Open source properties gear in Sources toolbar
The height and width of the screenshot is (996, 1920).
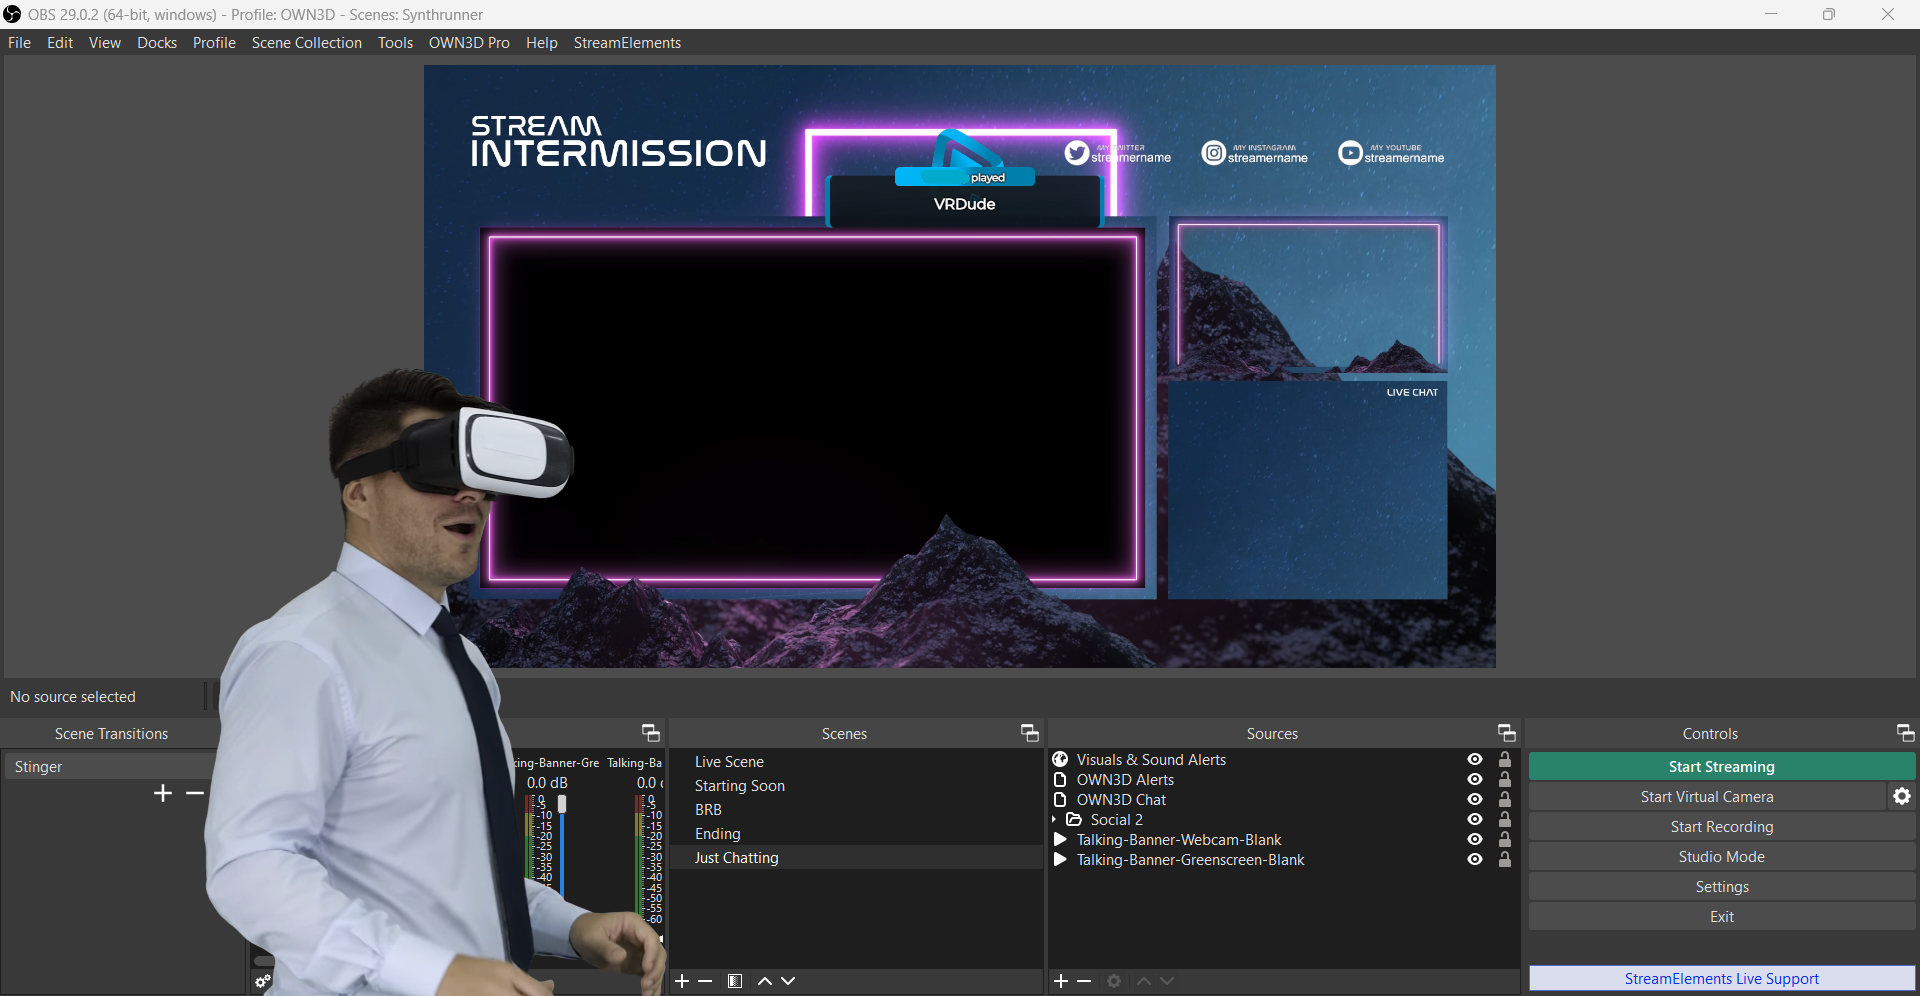point(1114,981)
